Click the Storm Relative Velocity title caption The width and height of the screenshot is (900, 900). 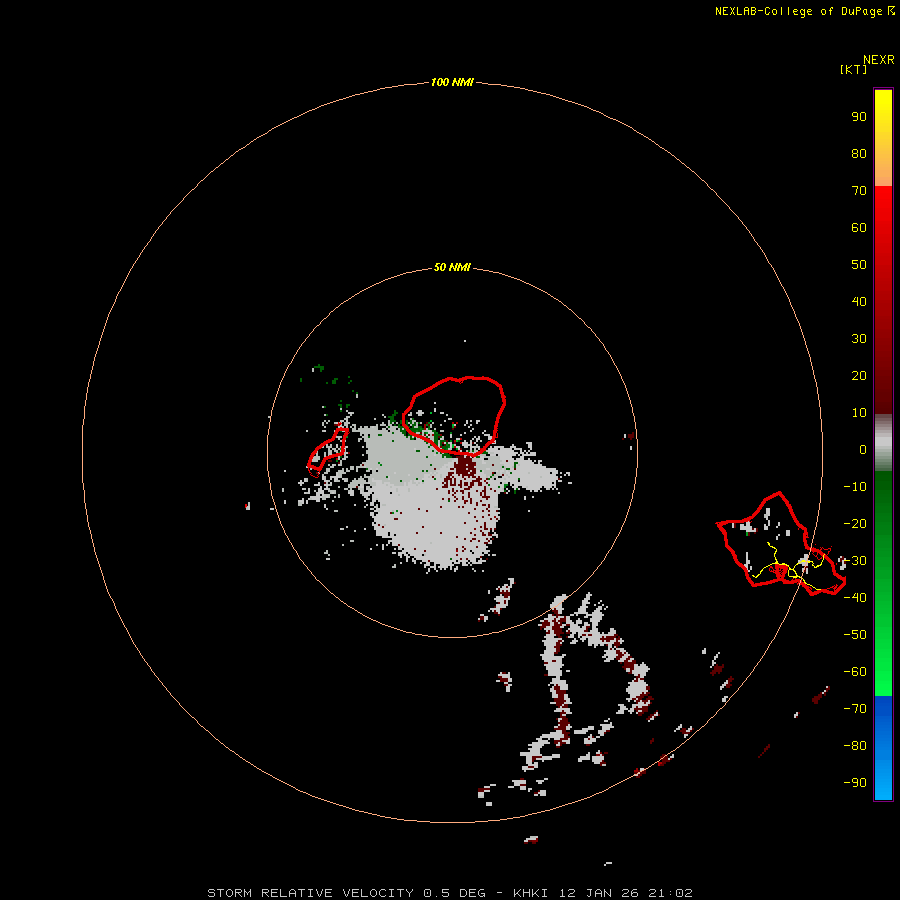tap(450, 893)
